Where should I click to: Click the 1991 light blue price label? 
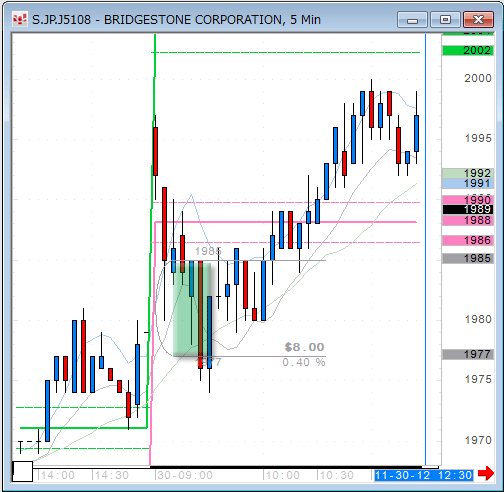468,183
